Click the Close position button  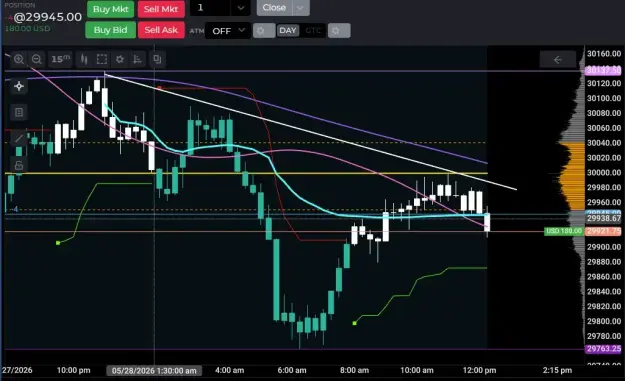point(275,8)
